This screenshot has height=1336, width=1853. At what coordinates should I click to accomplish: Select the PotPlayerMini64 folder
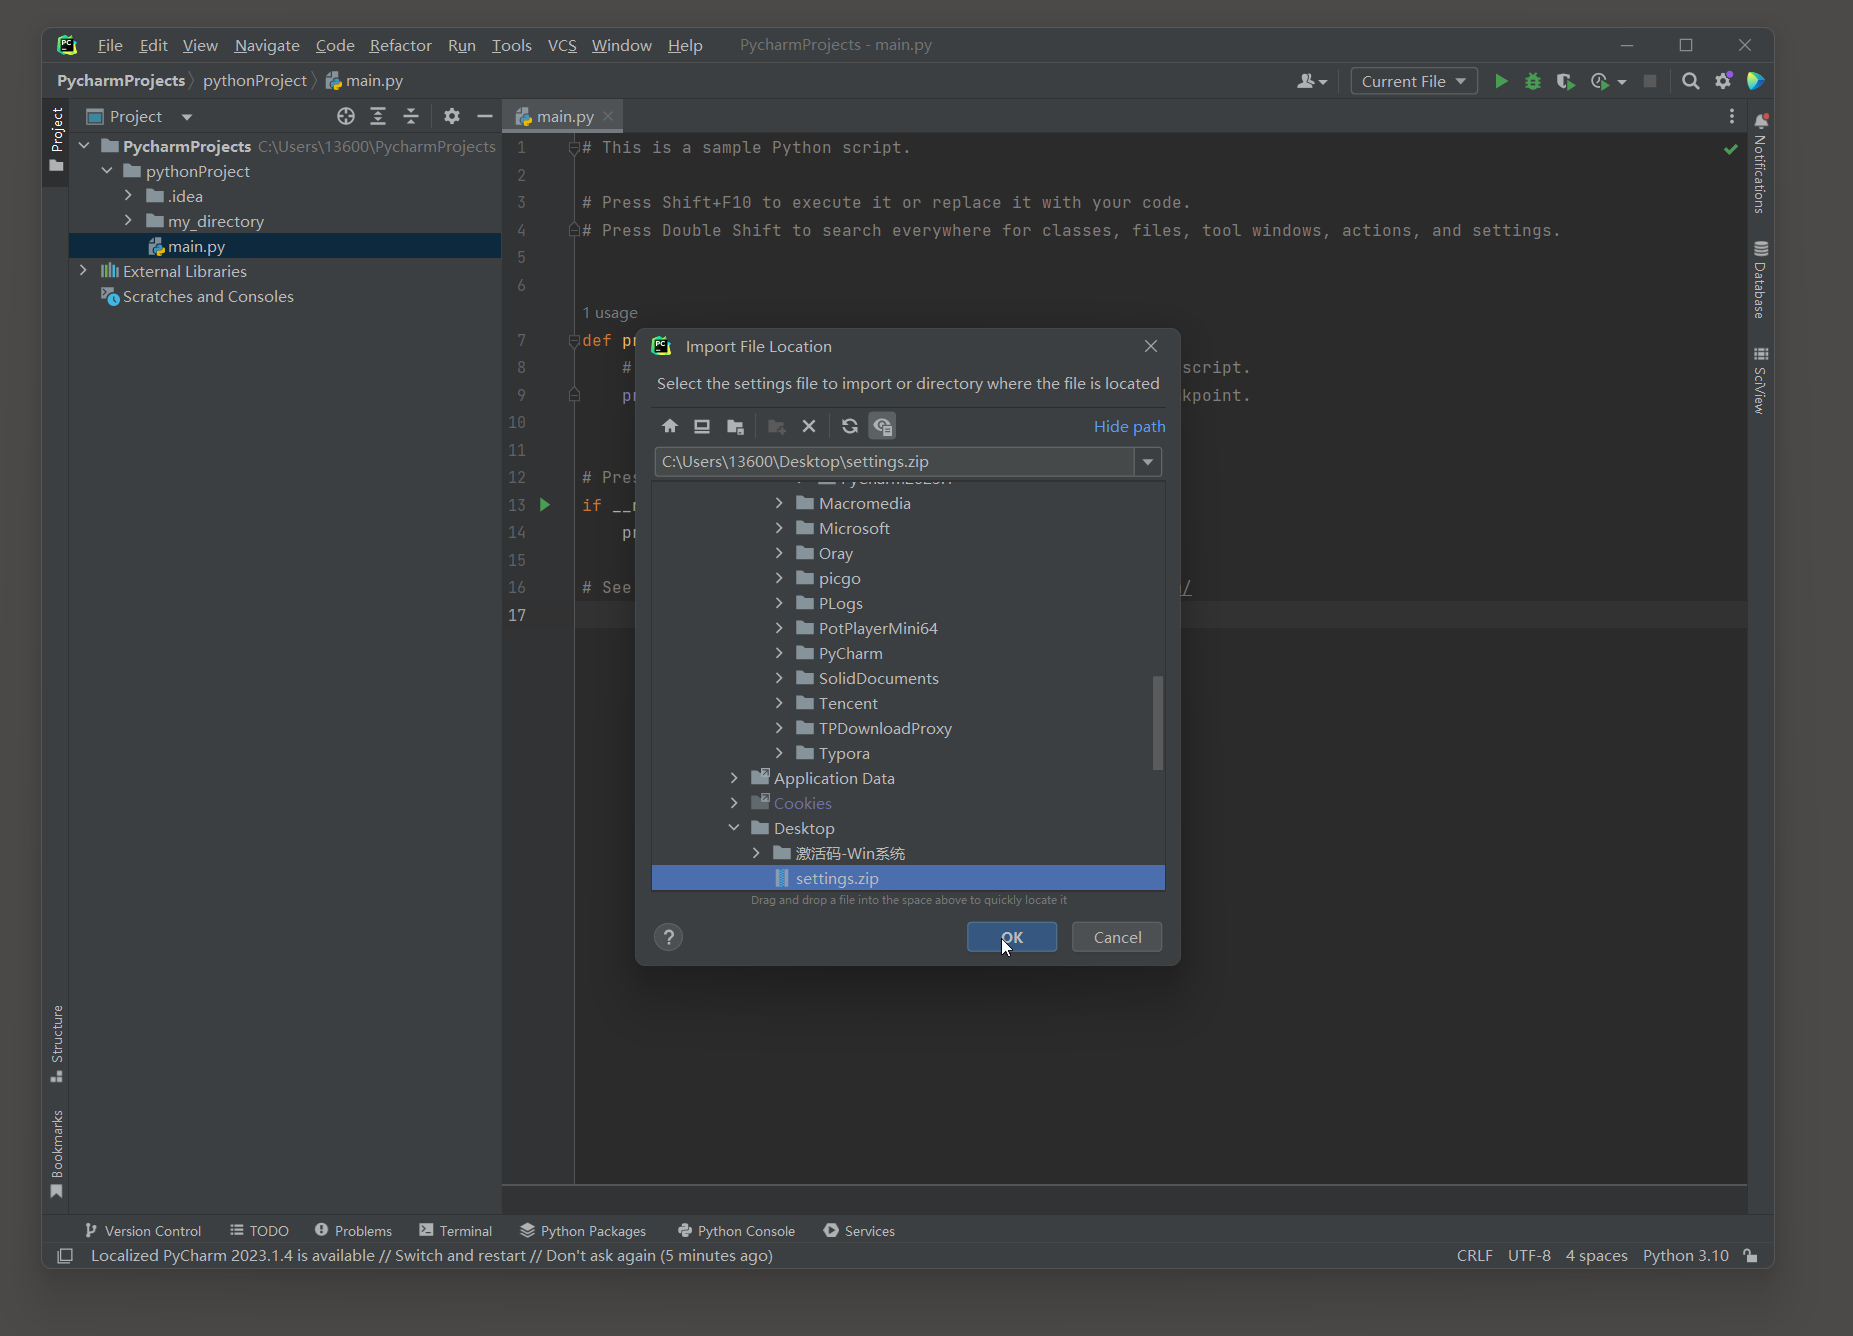pyautogui.click(x=878, y=628)
